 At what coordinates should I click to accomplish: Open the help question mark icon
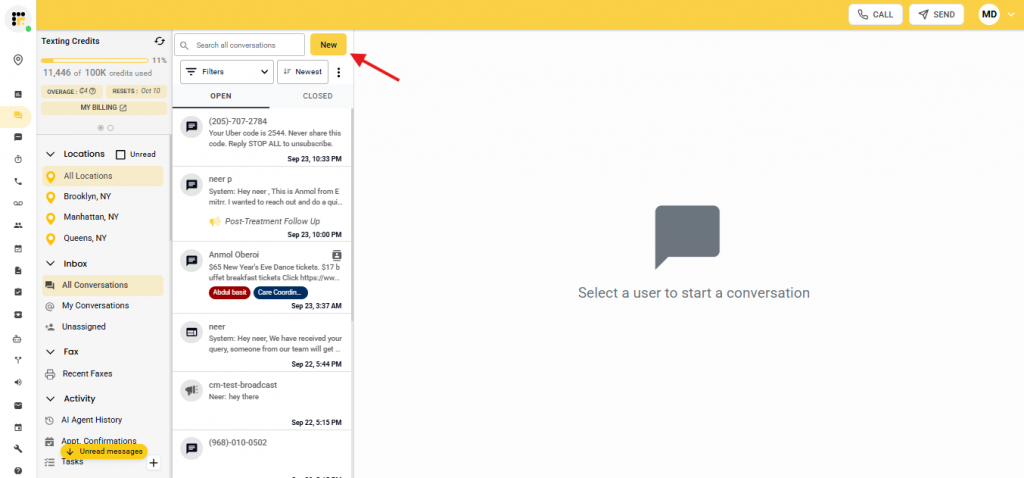tap(18, 470)
